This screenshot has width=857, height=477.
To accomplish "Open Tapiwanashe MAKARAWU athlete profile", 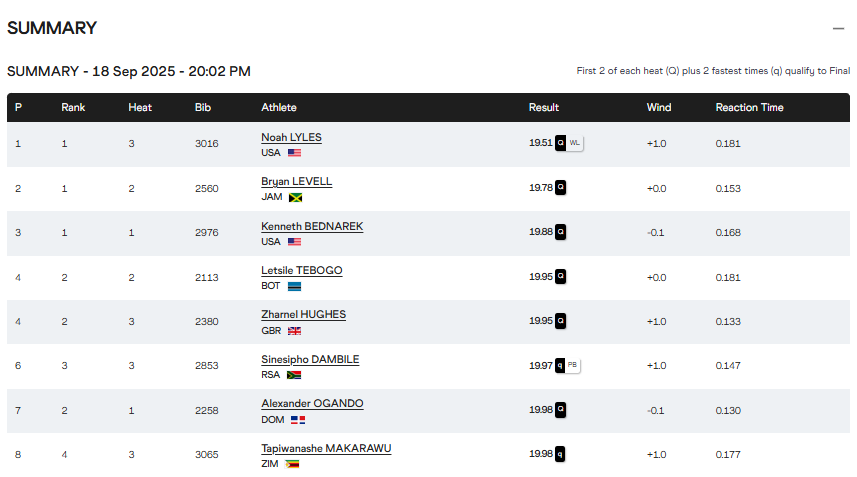I will point(326,448).
